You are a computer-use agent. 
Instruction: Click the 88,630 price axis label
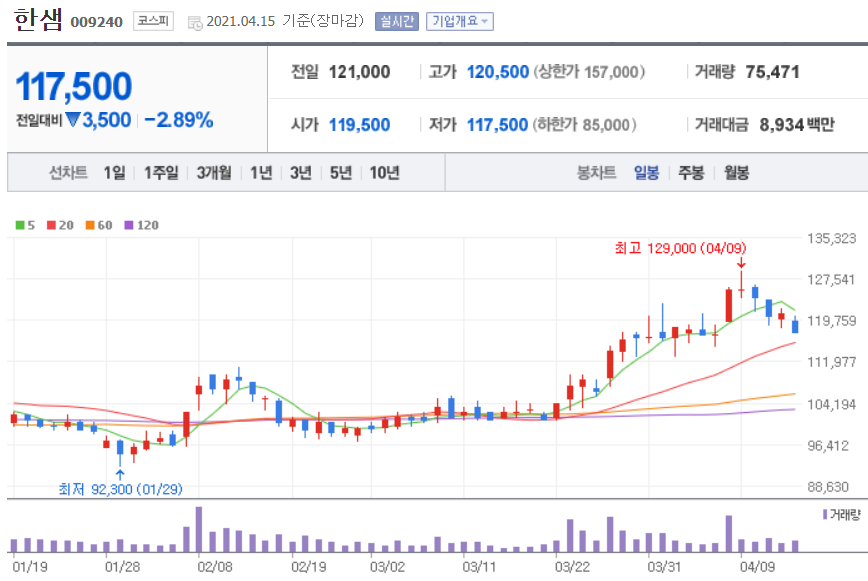click(828, 487)
